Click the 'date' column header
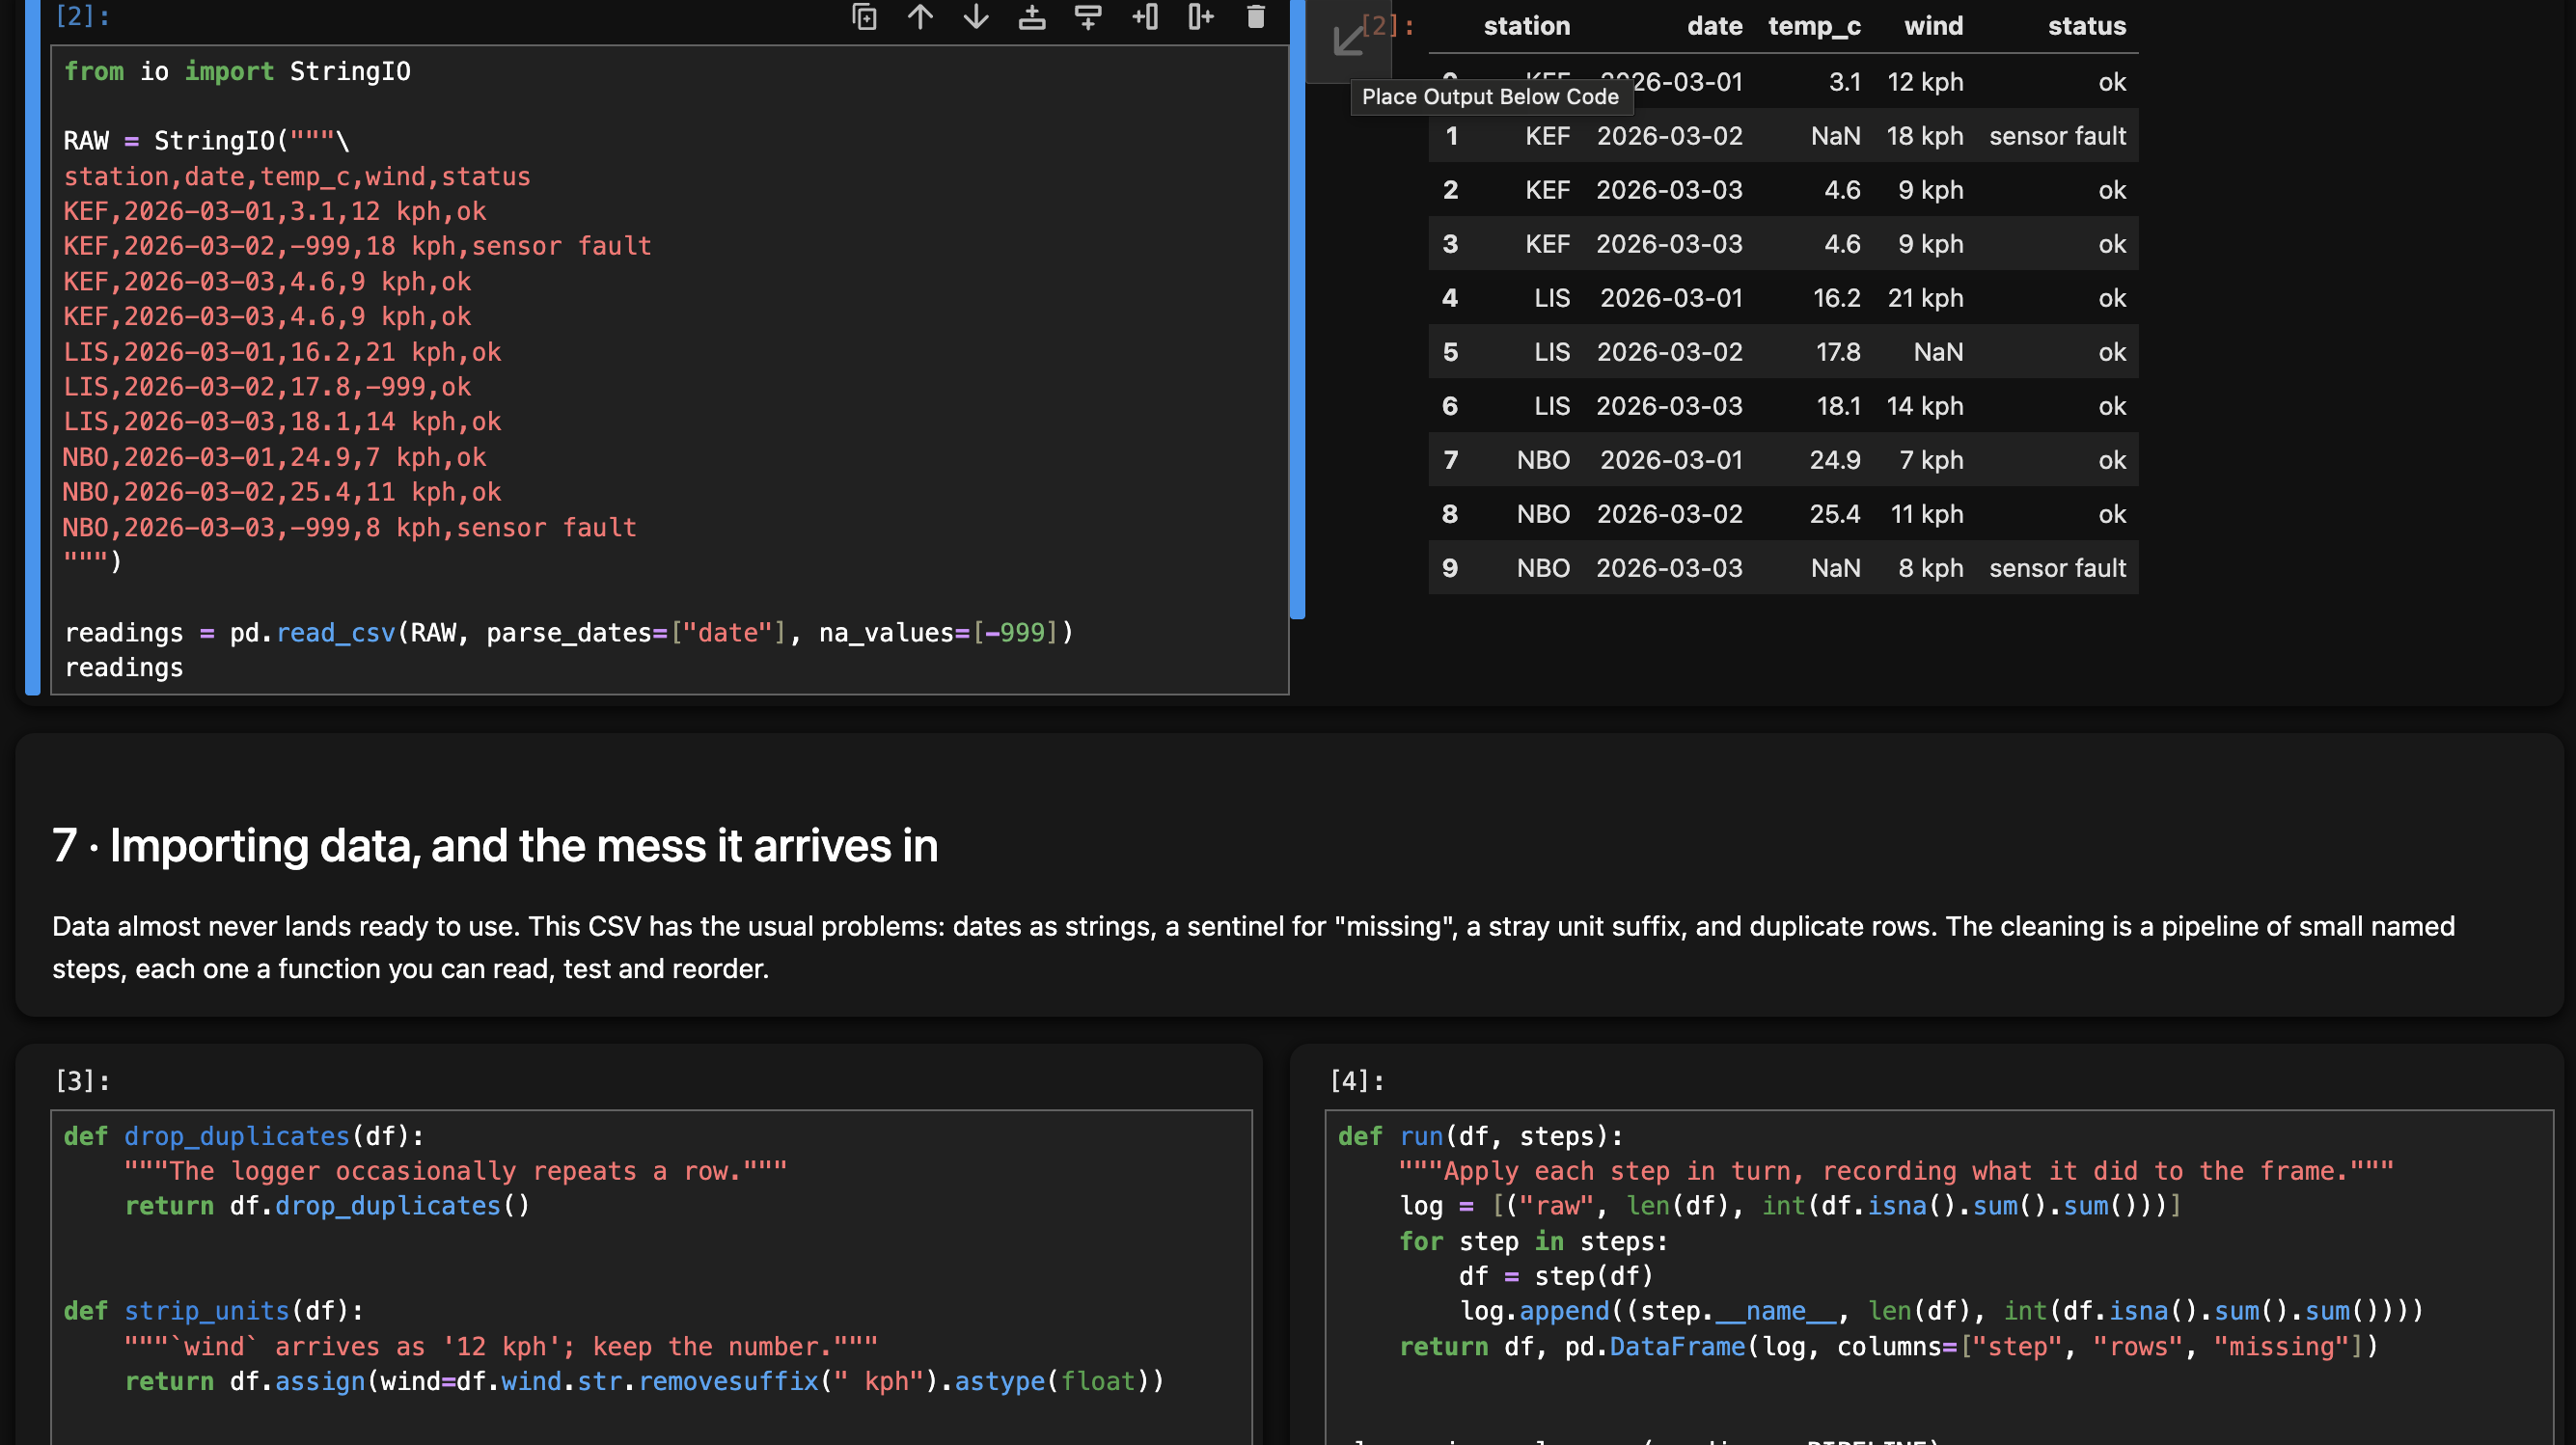 click(x=1715, y=26)
